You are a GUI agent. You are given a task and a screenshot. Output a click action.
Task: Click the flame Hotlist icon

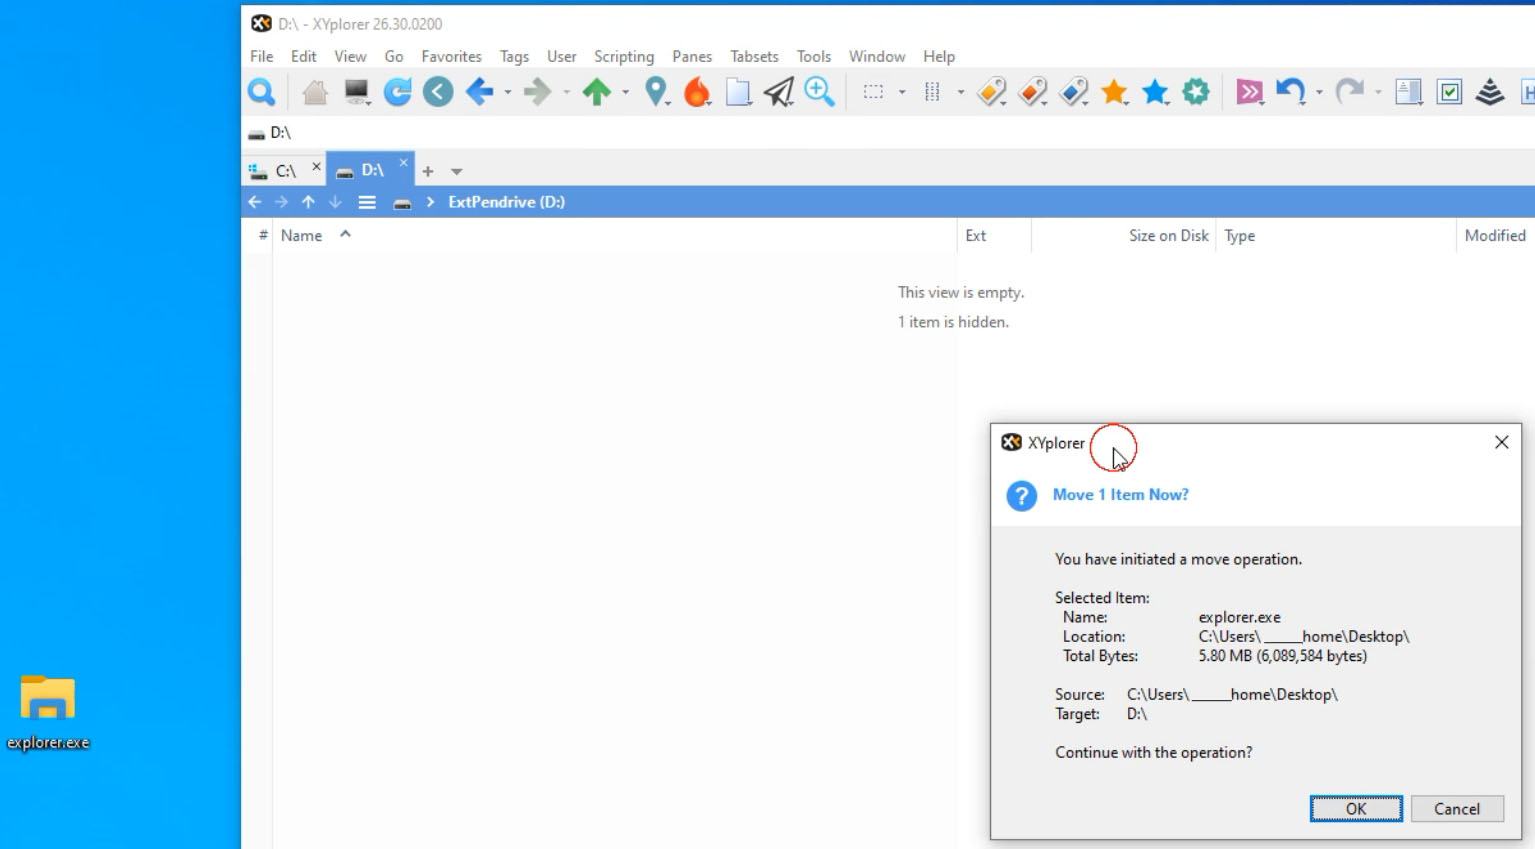coord(697,91)
